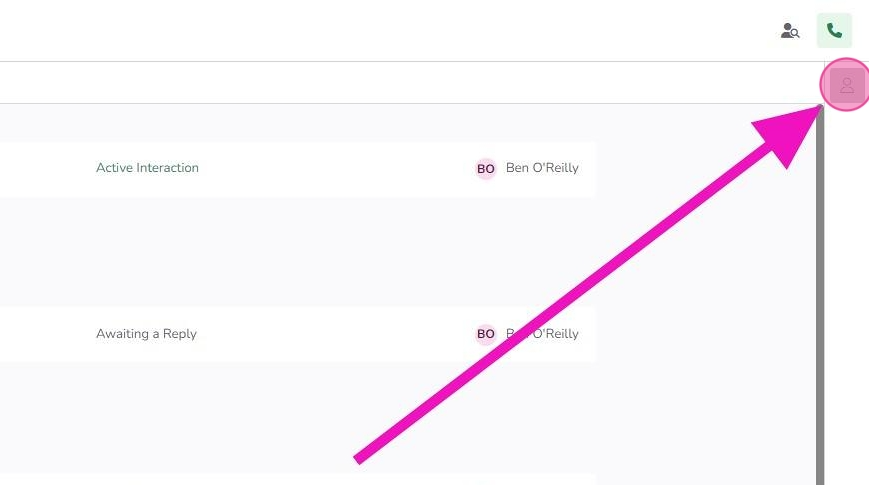This screenshot has width=869, height=485.
Task: Click BO avatar in Active Interaction row
Action: click(x=485, y=169)
